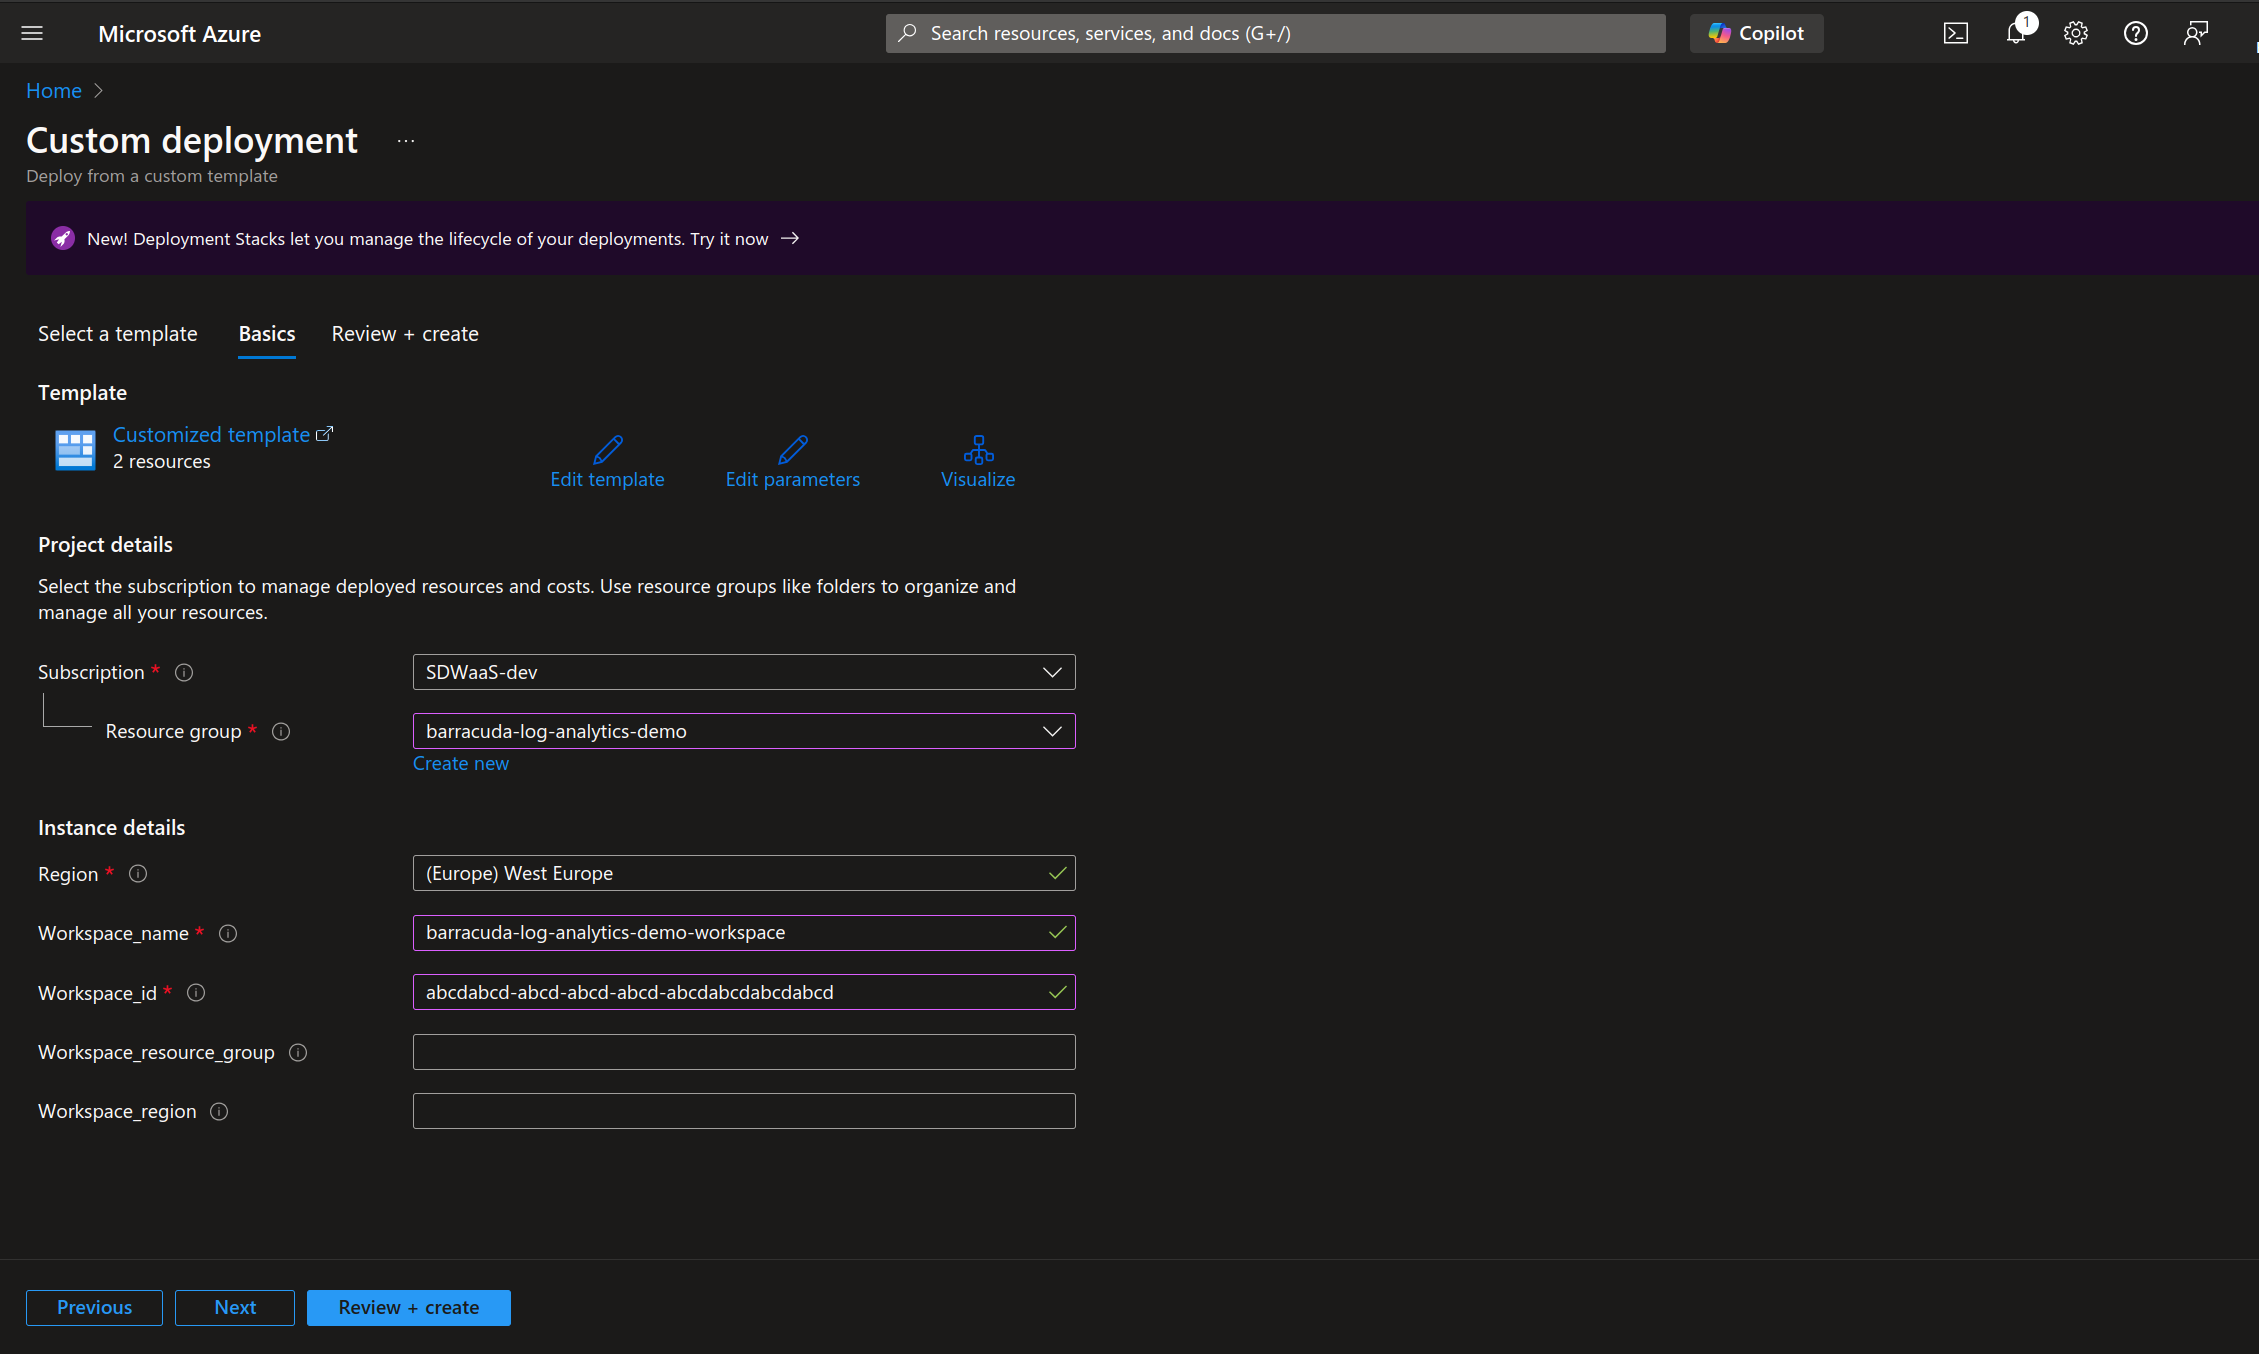Click the Next button
This screenshot has width=2259, height=1354.
click(x=235, y=1307)
